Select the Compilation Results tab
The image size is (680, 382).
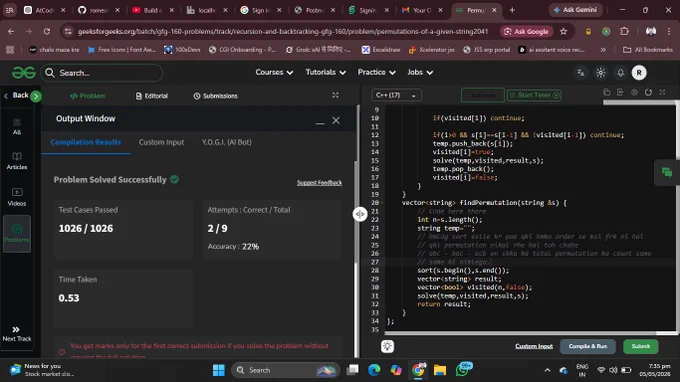pos(85,142)
